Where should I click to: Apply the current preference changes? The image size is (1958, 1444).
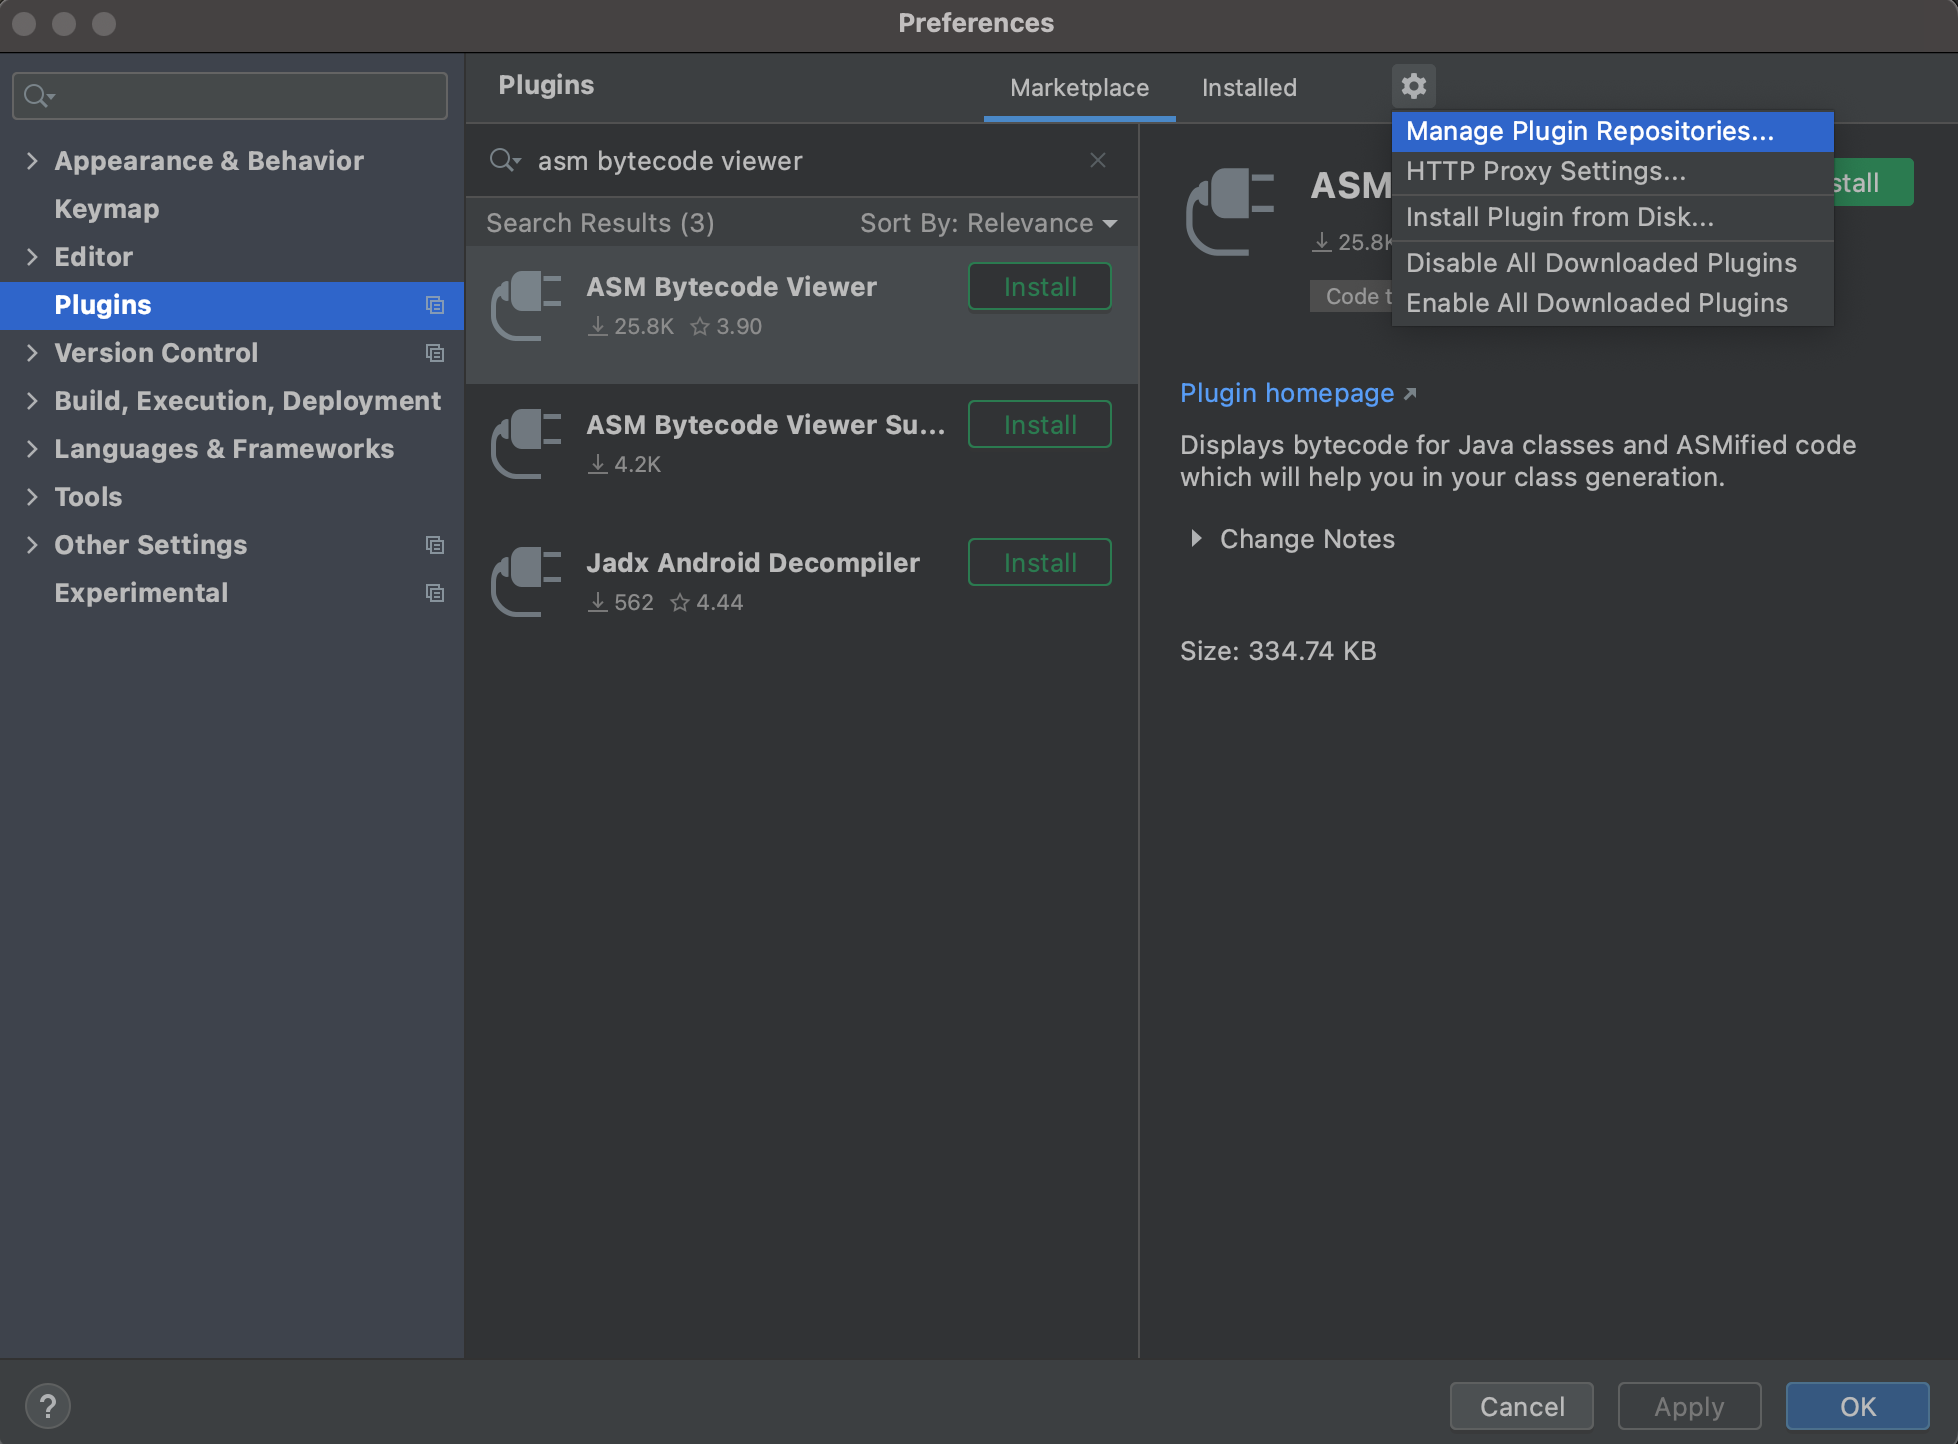tap(1689, 1405)
